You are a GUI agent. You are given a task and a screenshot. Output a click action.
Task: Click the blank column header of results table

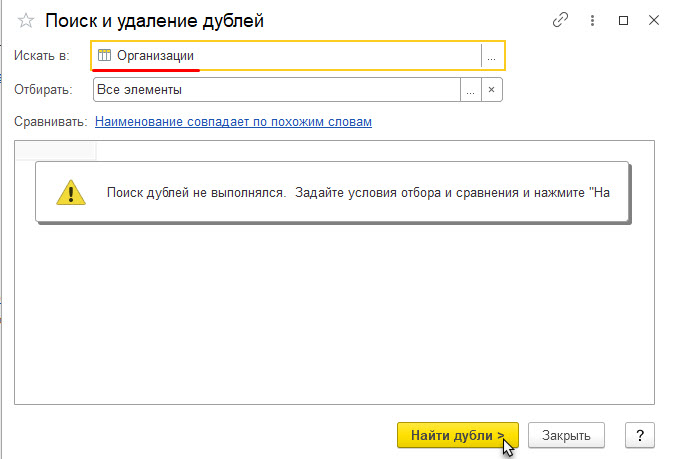point(56,151)
